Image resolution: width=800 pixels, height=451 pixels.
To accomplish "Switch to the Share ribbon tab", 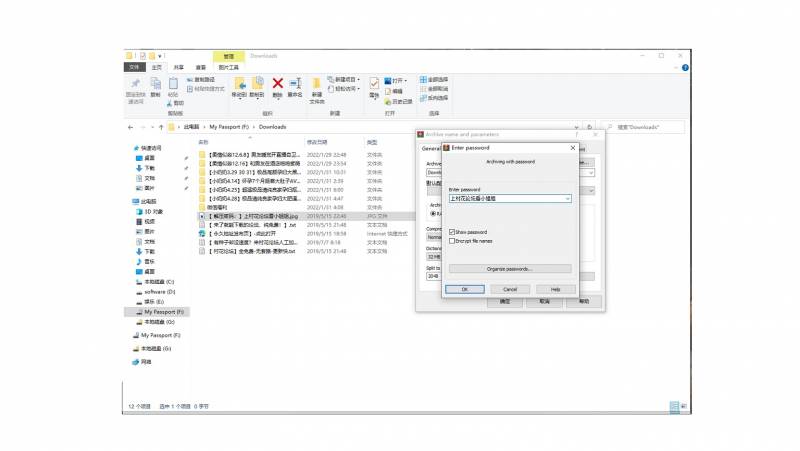I will pyautogui.click(x=178, y=67).
